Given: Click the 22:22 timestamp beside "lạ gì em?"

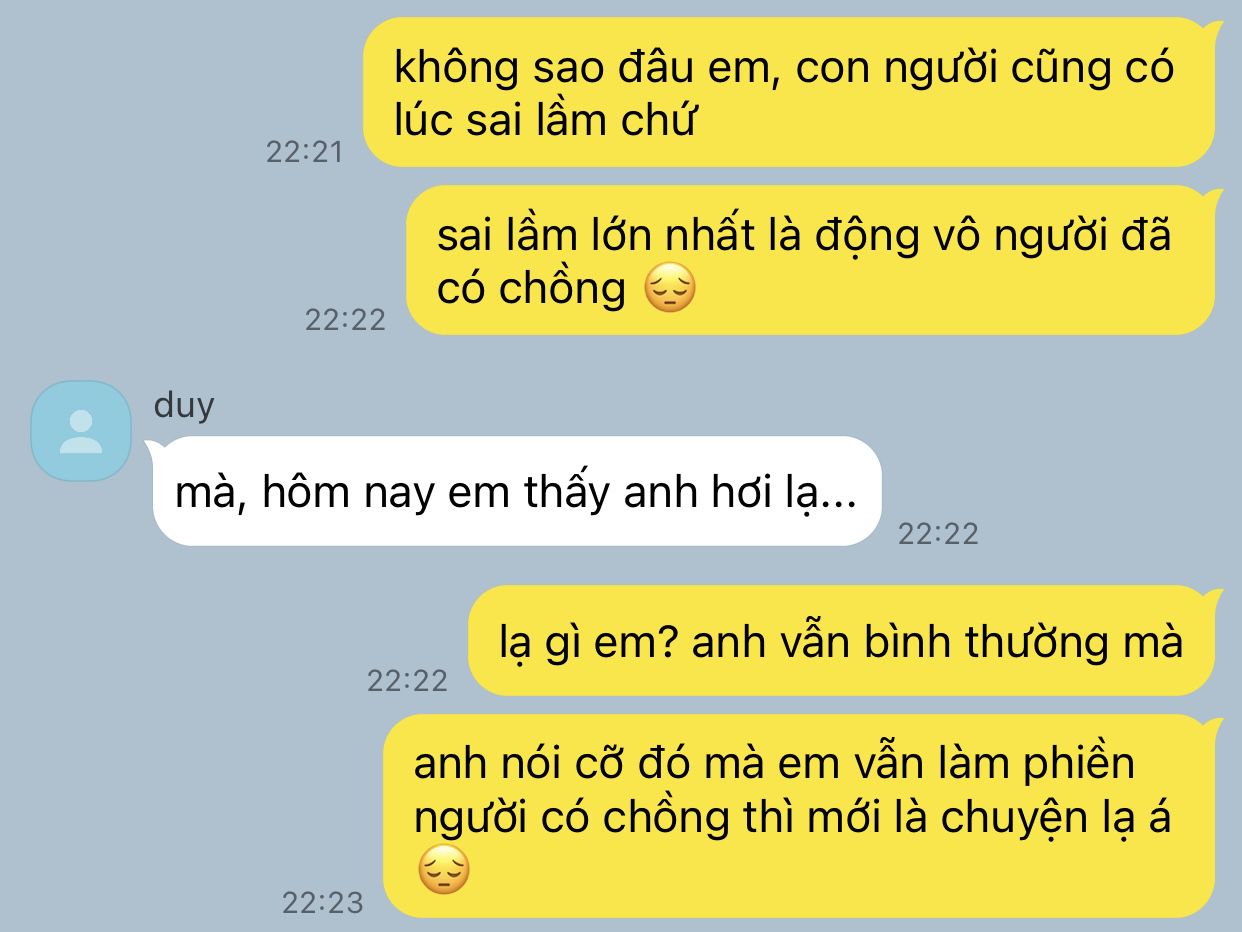Looking at the screenshot, I should [x=407, y=680].
